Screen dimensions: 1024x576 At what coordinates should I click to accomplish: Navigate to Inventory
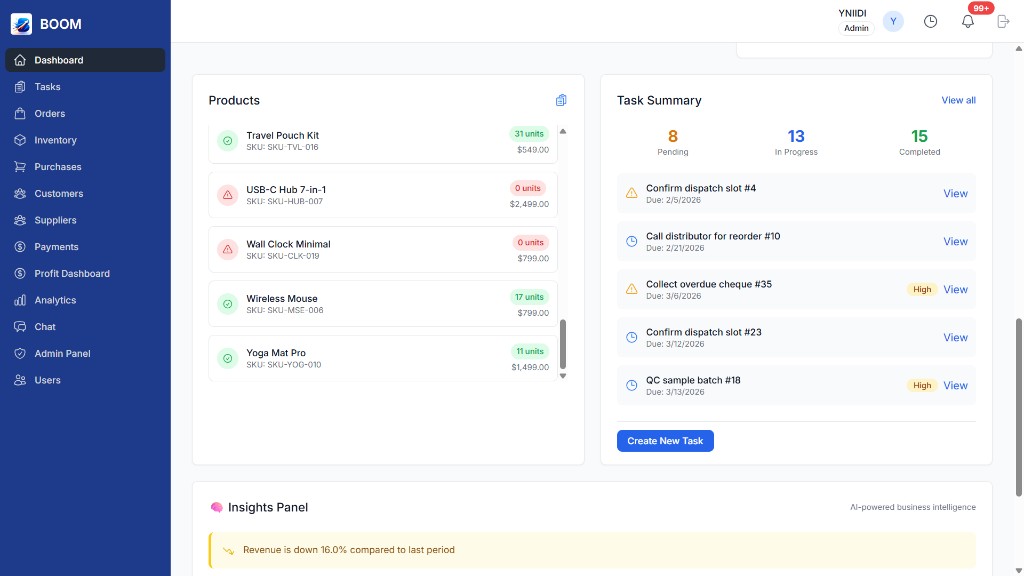(85, 140)
